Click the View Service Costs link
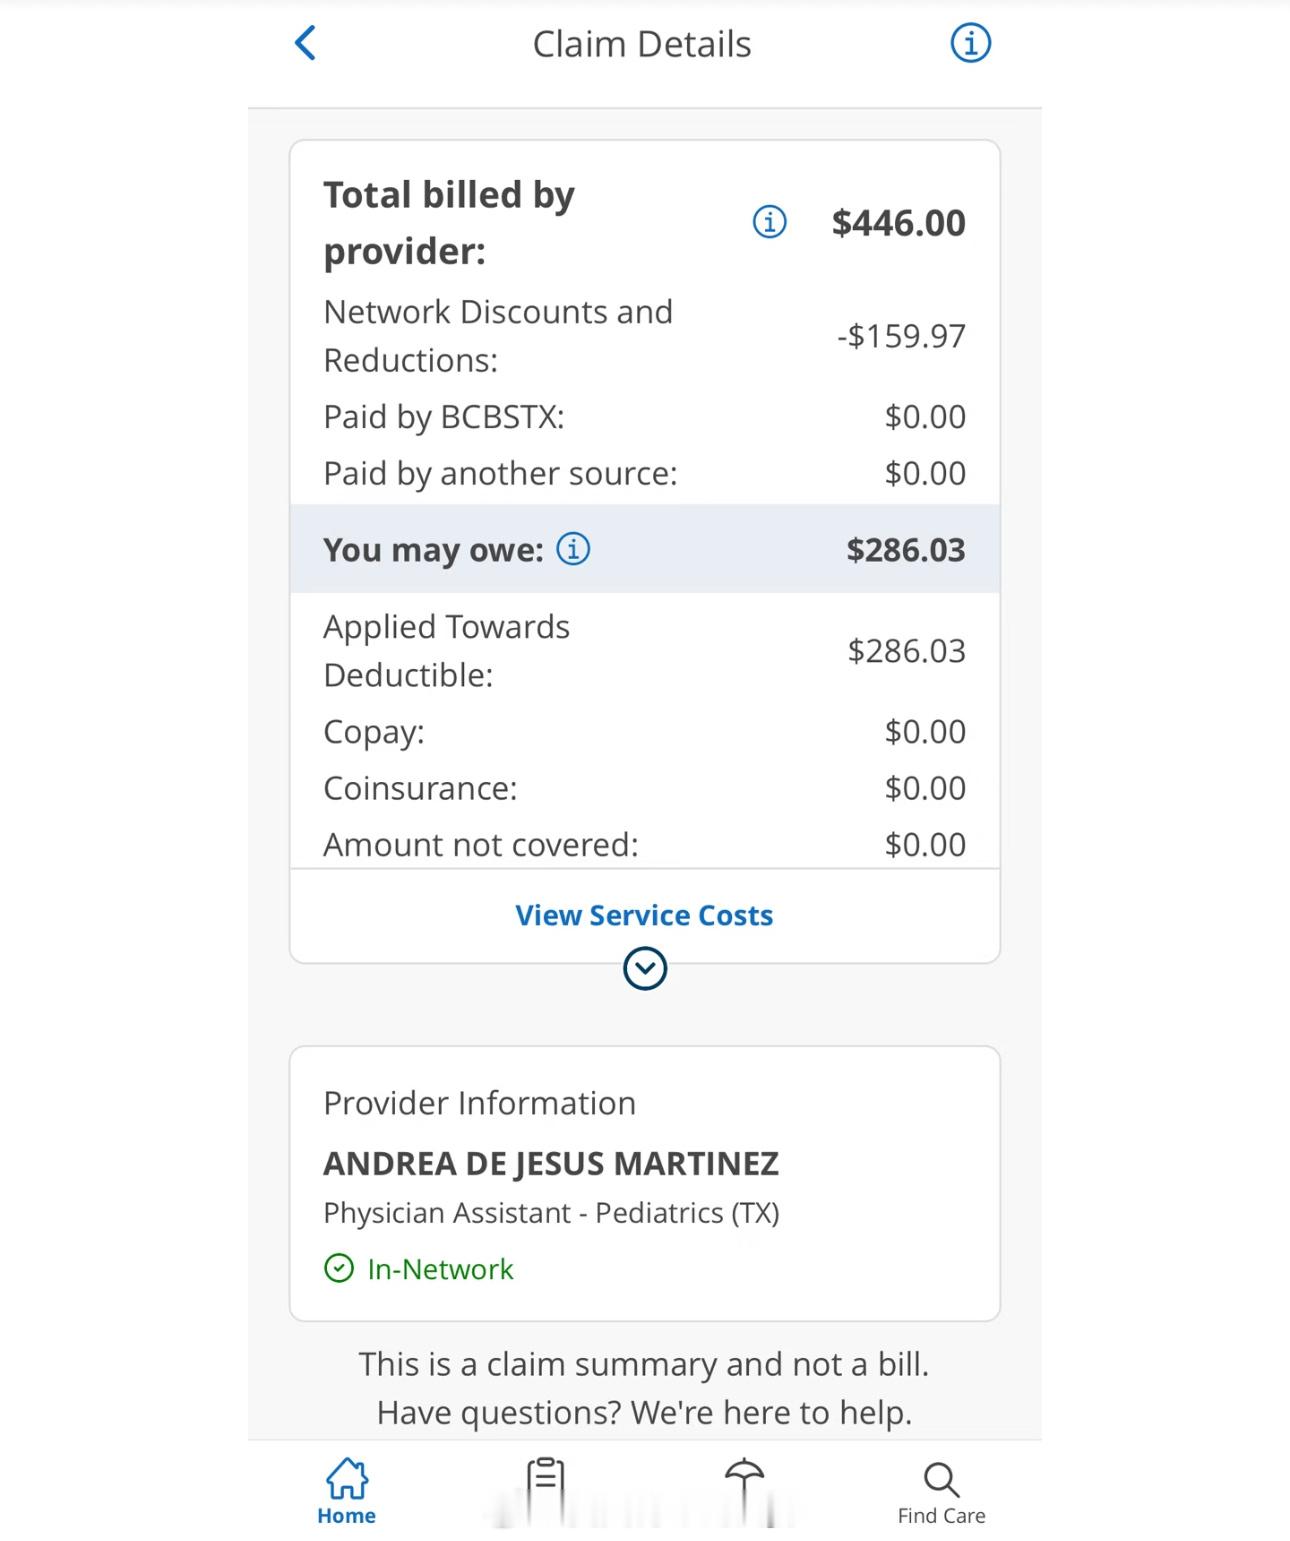This screenshot has width=1290, height=1541. [x=644, y=915]
